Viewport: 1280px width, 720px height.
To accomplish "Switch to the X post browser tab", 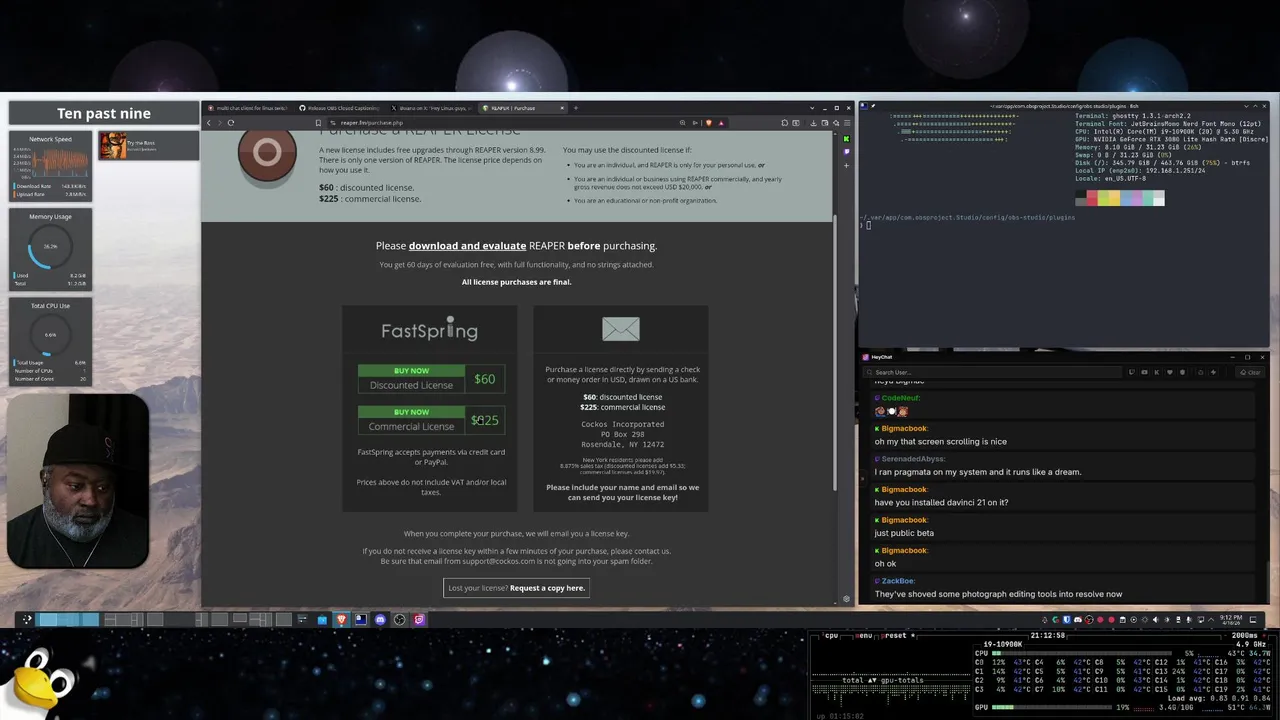I will click(432, 108).
